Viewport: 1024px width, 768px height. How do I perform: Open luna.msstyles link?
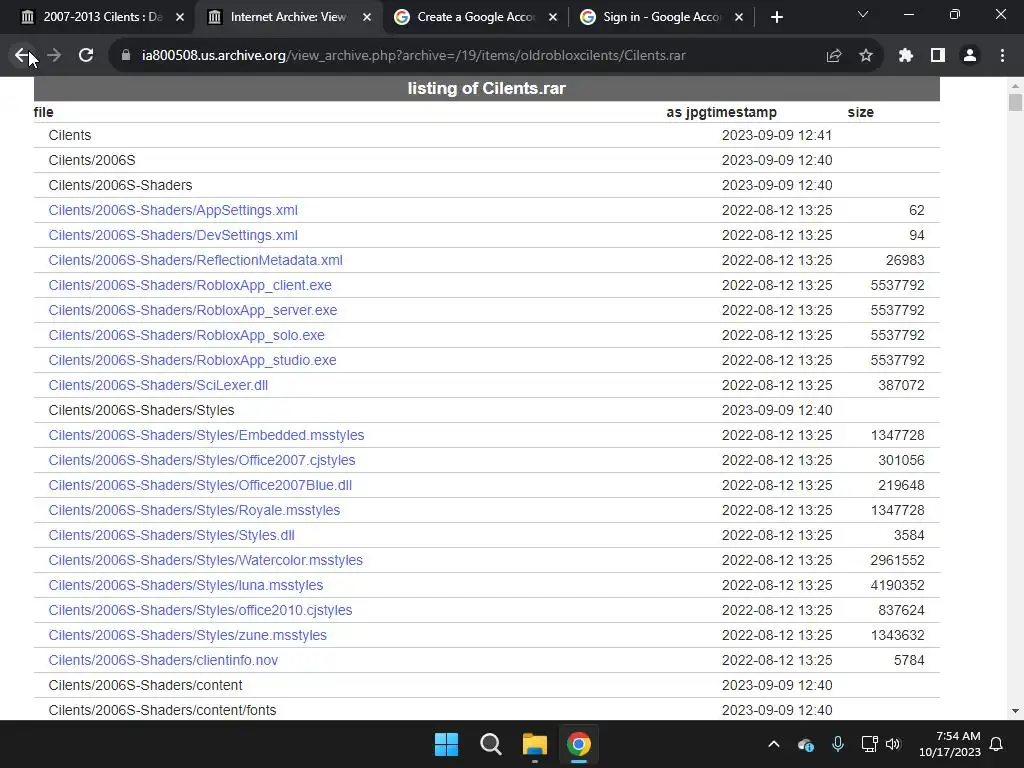[x=185, y=585]
